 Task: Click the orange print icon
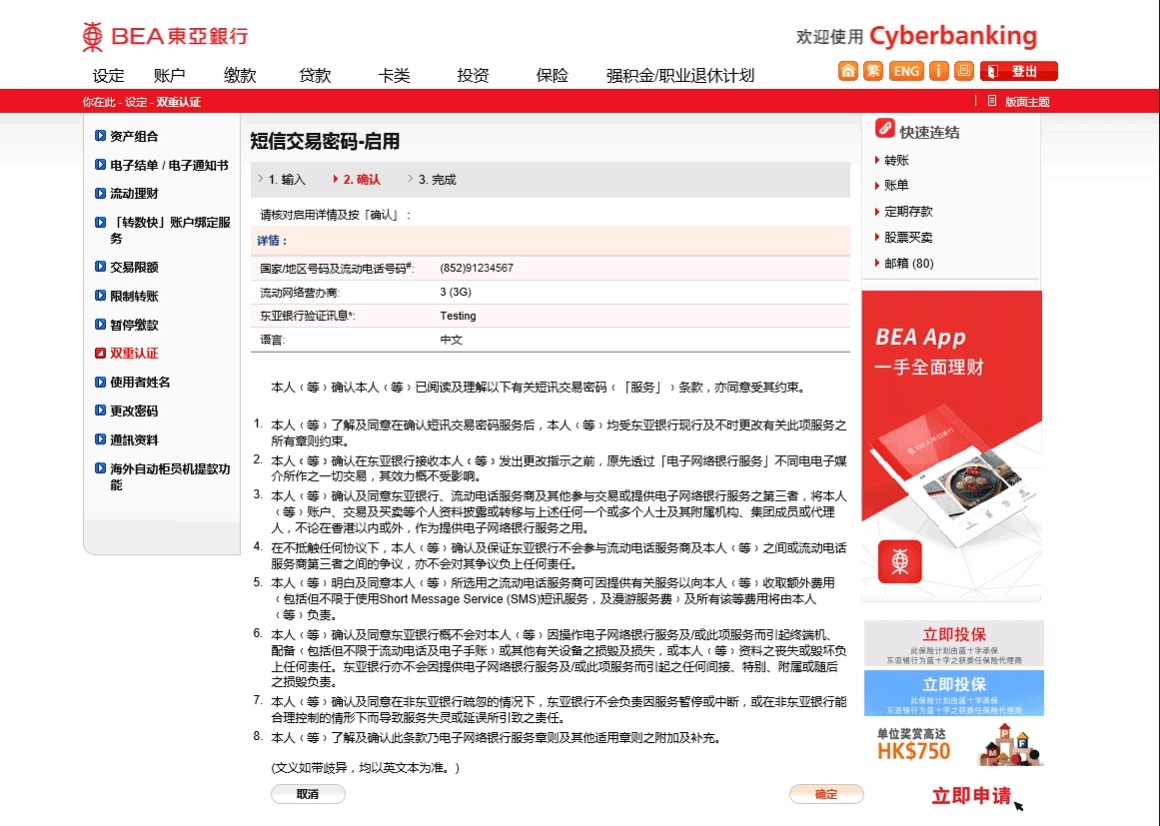click(x=964, y=71)
